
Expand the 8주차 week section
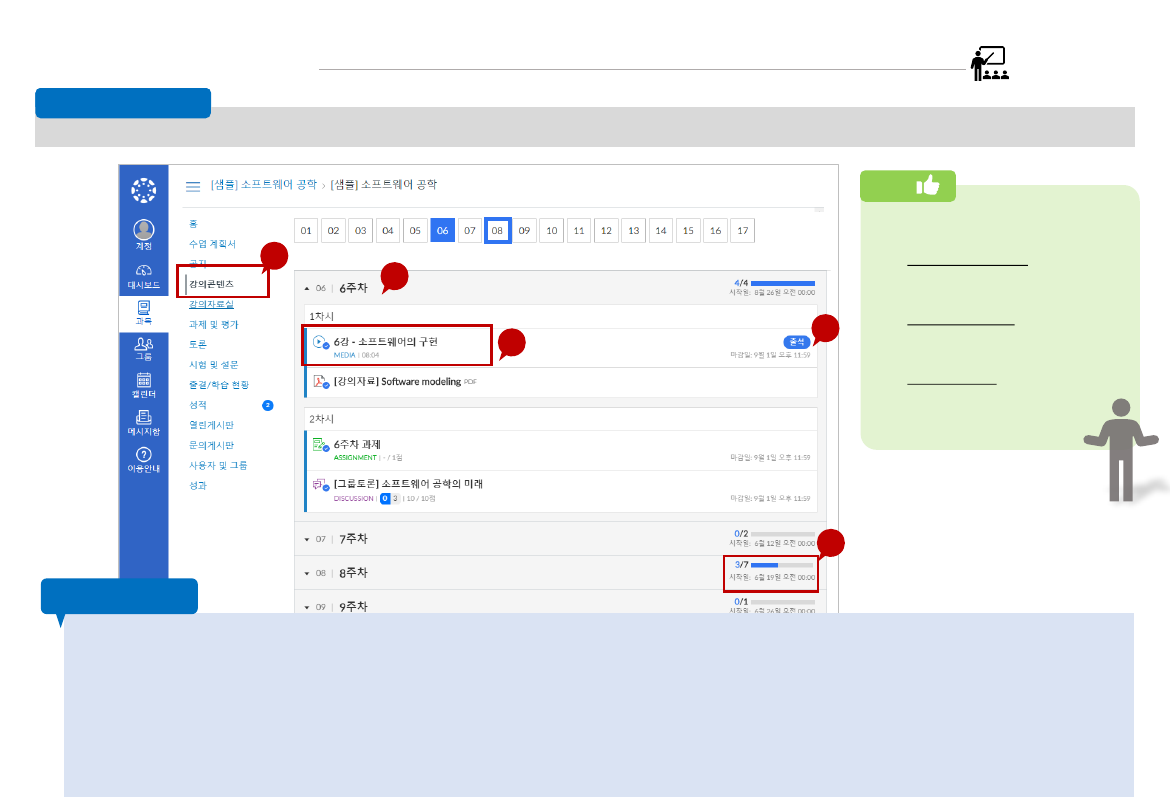pyautogui.click(x=309, y=572)
